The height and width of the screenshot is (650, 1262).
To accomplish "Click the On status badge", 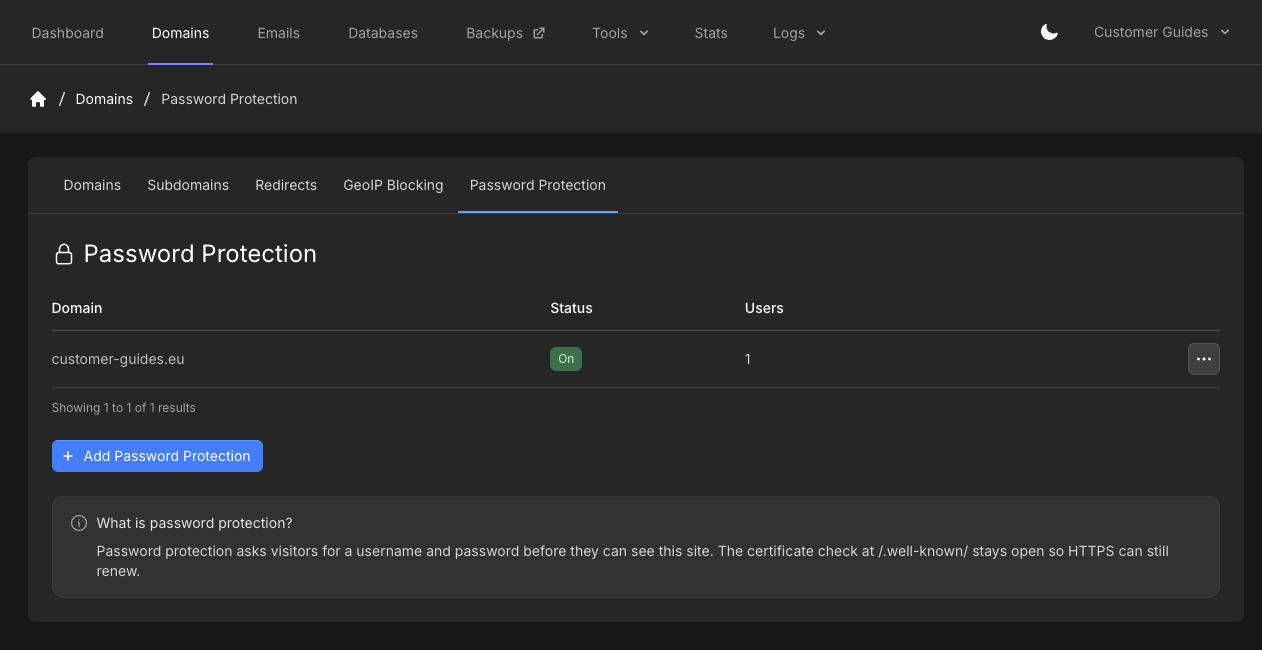I will [566, 359].
